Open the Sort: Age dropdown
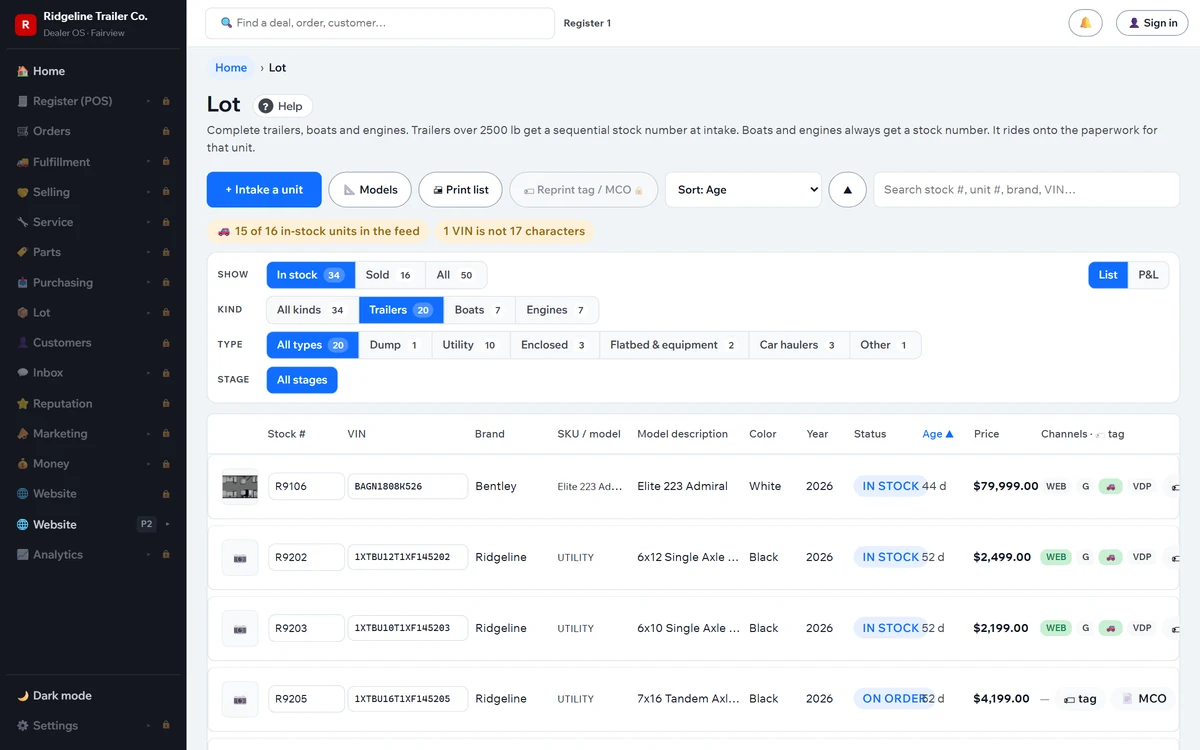 coord(743,190)
